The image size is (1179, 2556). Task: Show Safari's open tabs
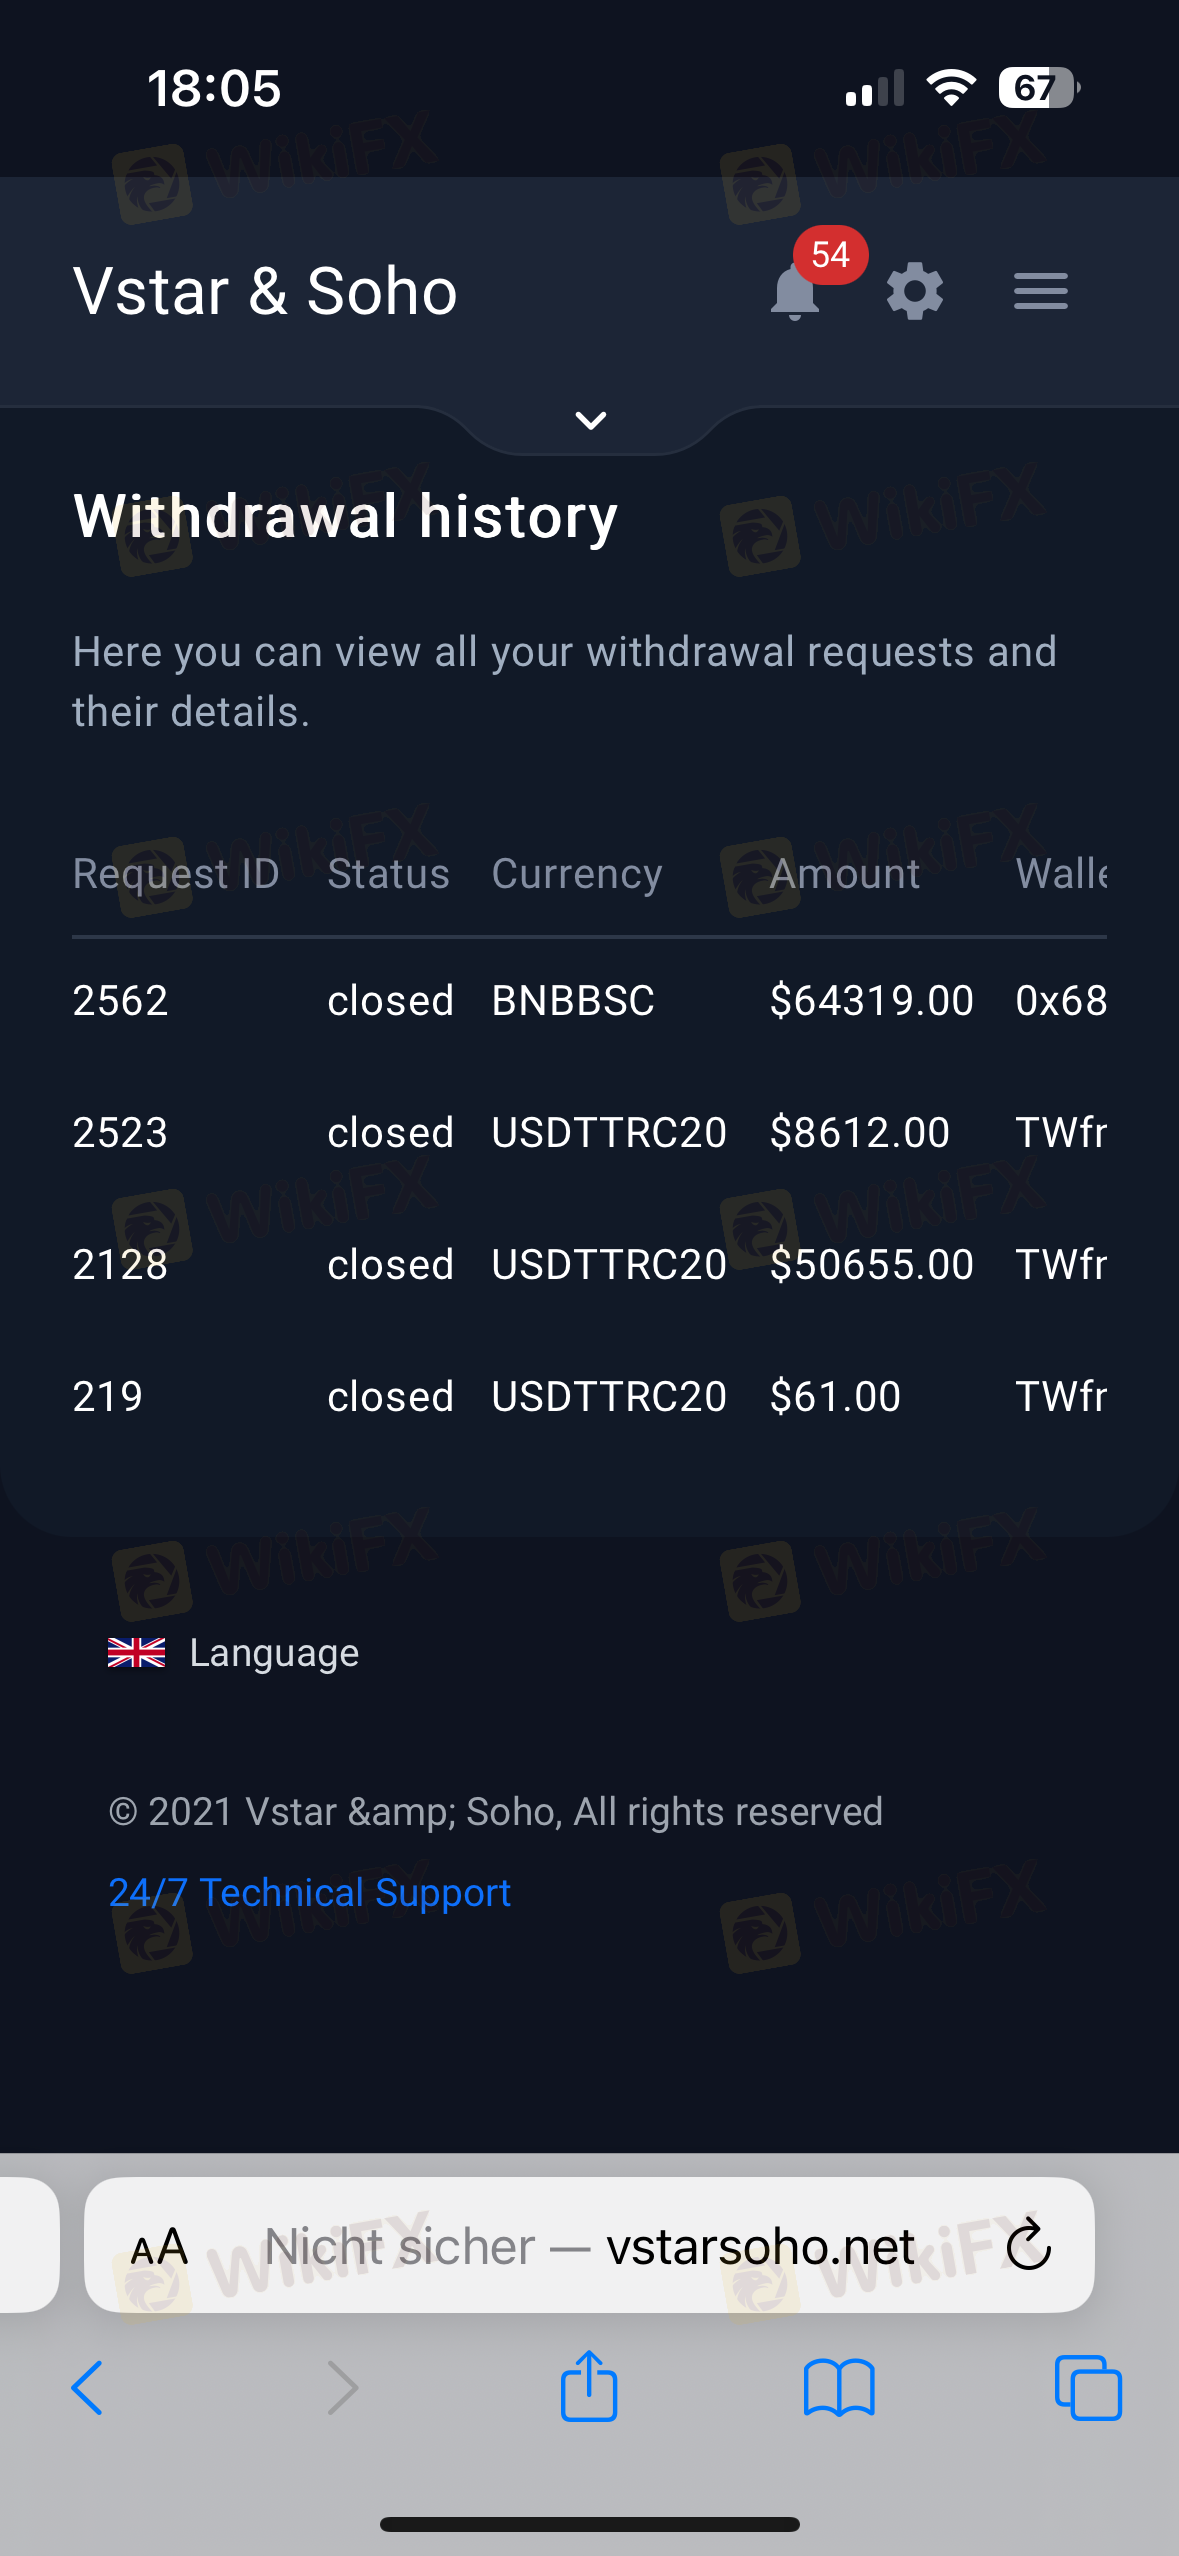pos(1088,2388)
